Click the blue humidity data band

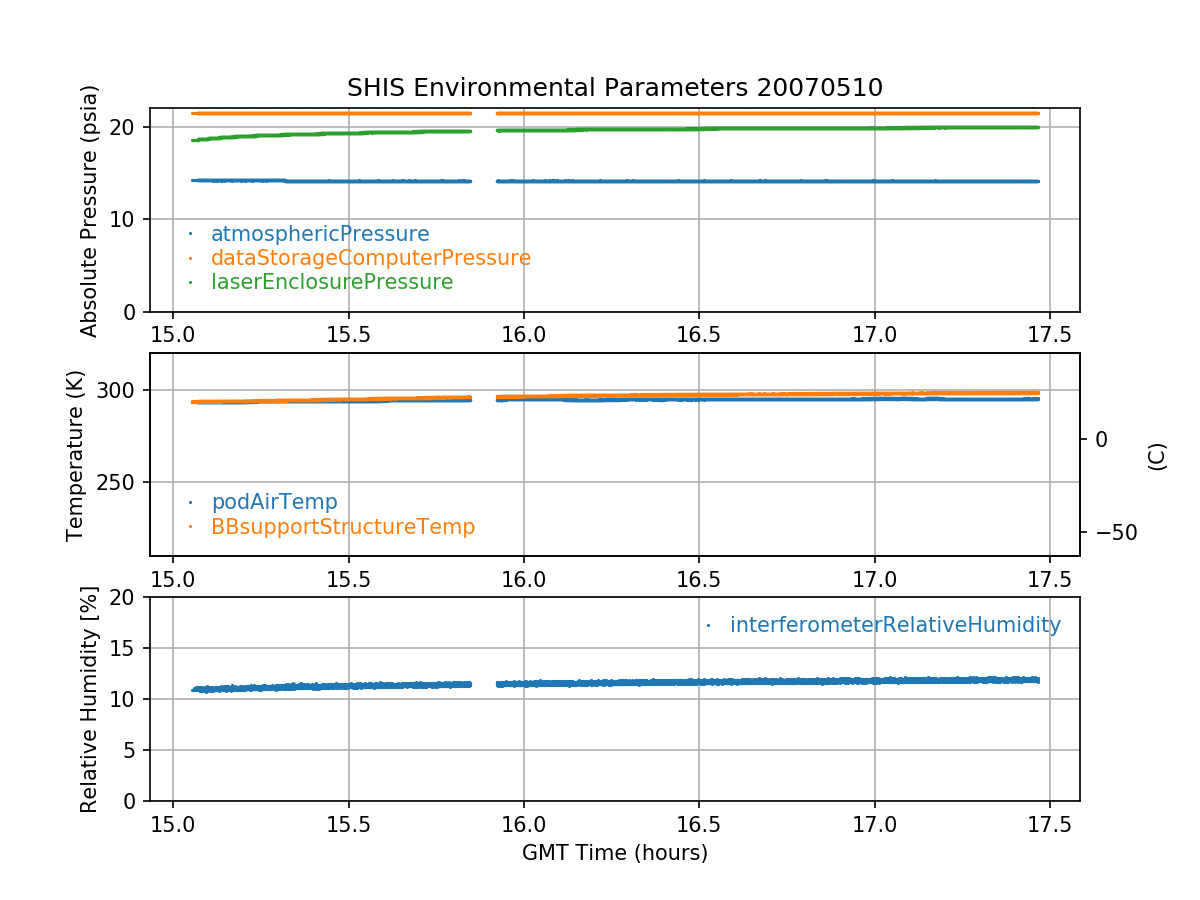(700, 681)
